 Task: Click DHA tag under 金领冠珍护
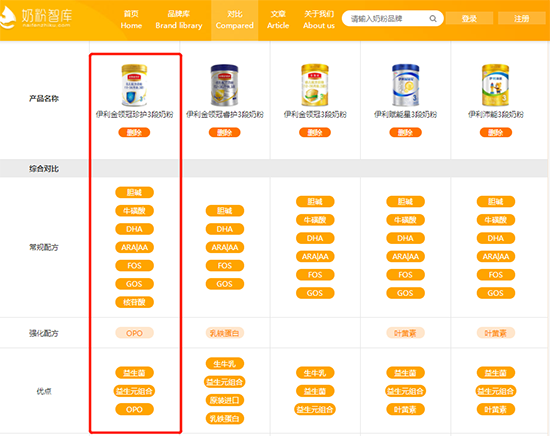click(x=134, y=229)
